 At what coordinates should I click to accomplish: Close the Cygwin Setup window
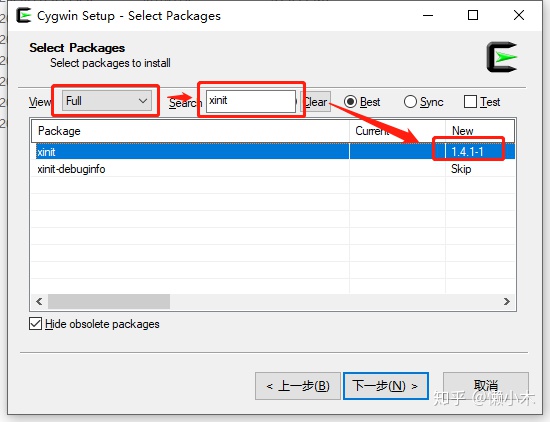(x=519, y=15)
